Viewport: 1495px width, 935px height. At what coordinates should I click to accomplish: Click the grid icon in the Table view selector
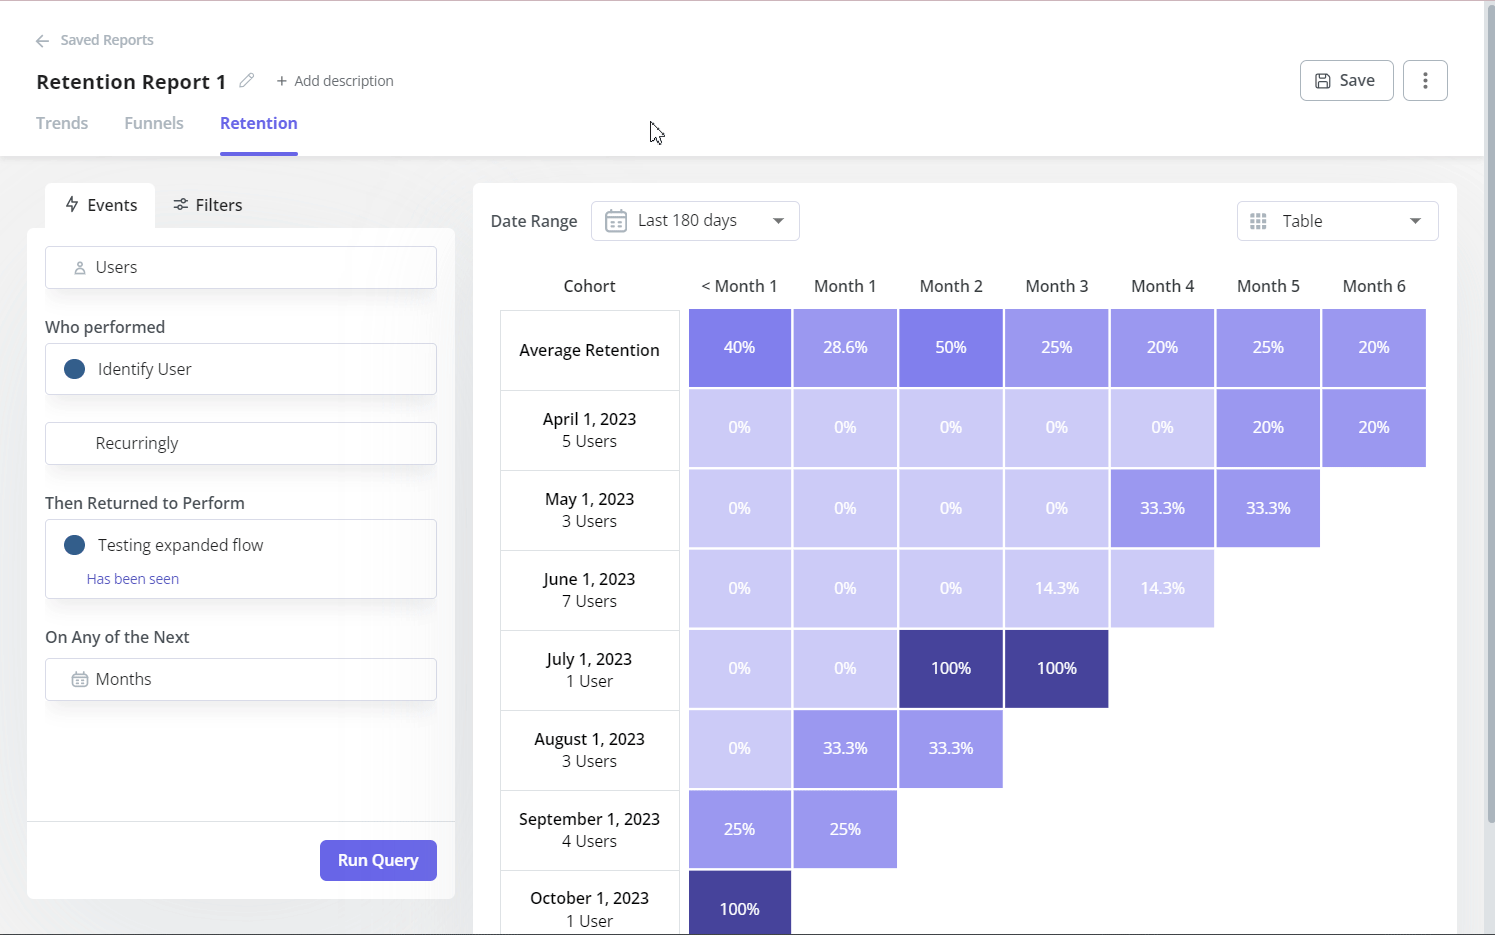[x=1258, y=220]
